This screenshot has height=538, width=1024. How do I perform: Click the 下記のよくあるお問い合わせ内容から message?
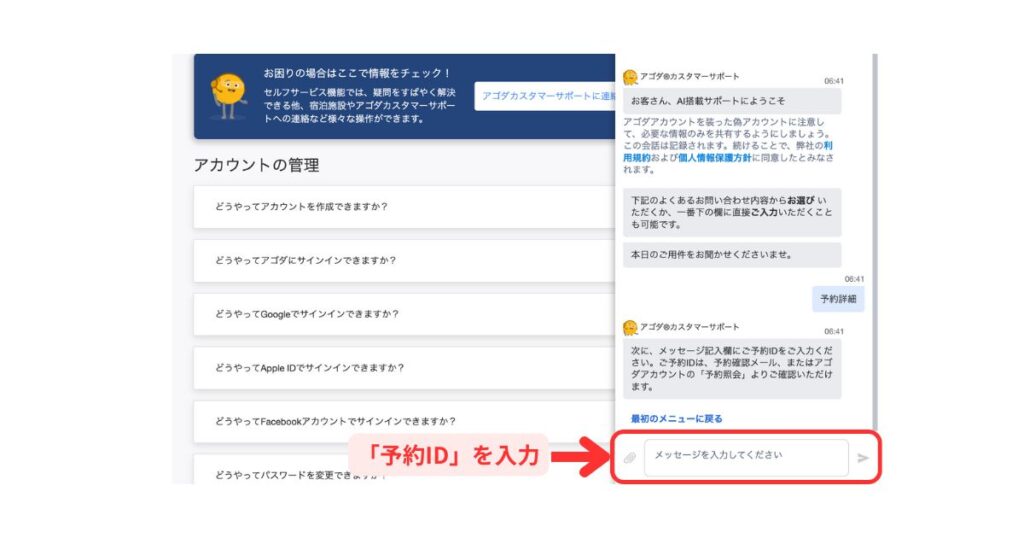click(731, 212)
